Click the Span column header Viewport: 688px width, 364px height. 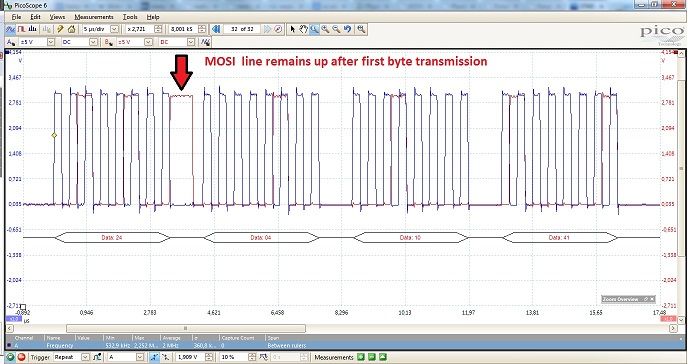click(x=273, y=338)
